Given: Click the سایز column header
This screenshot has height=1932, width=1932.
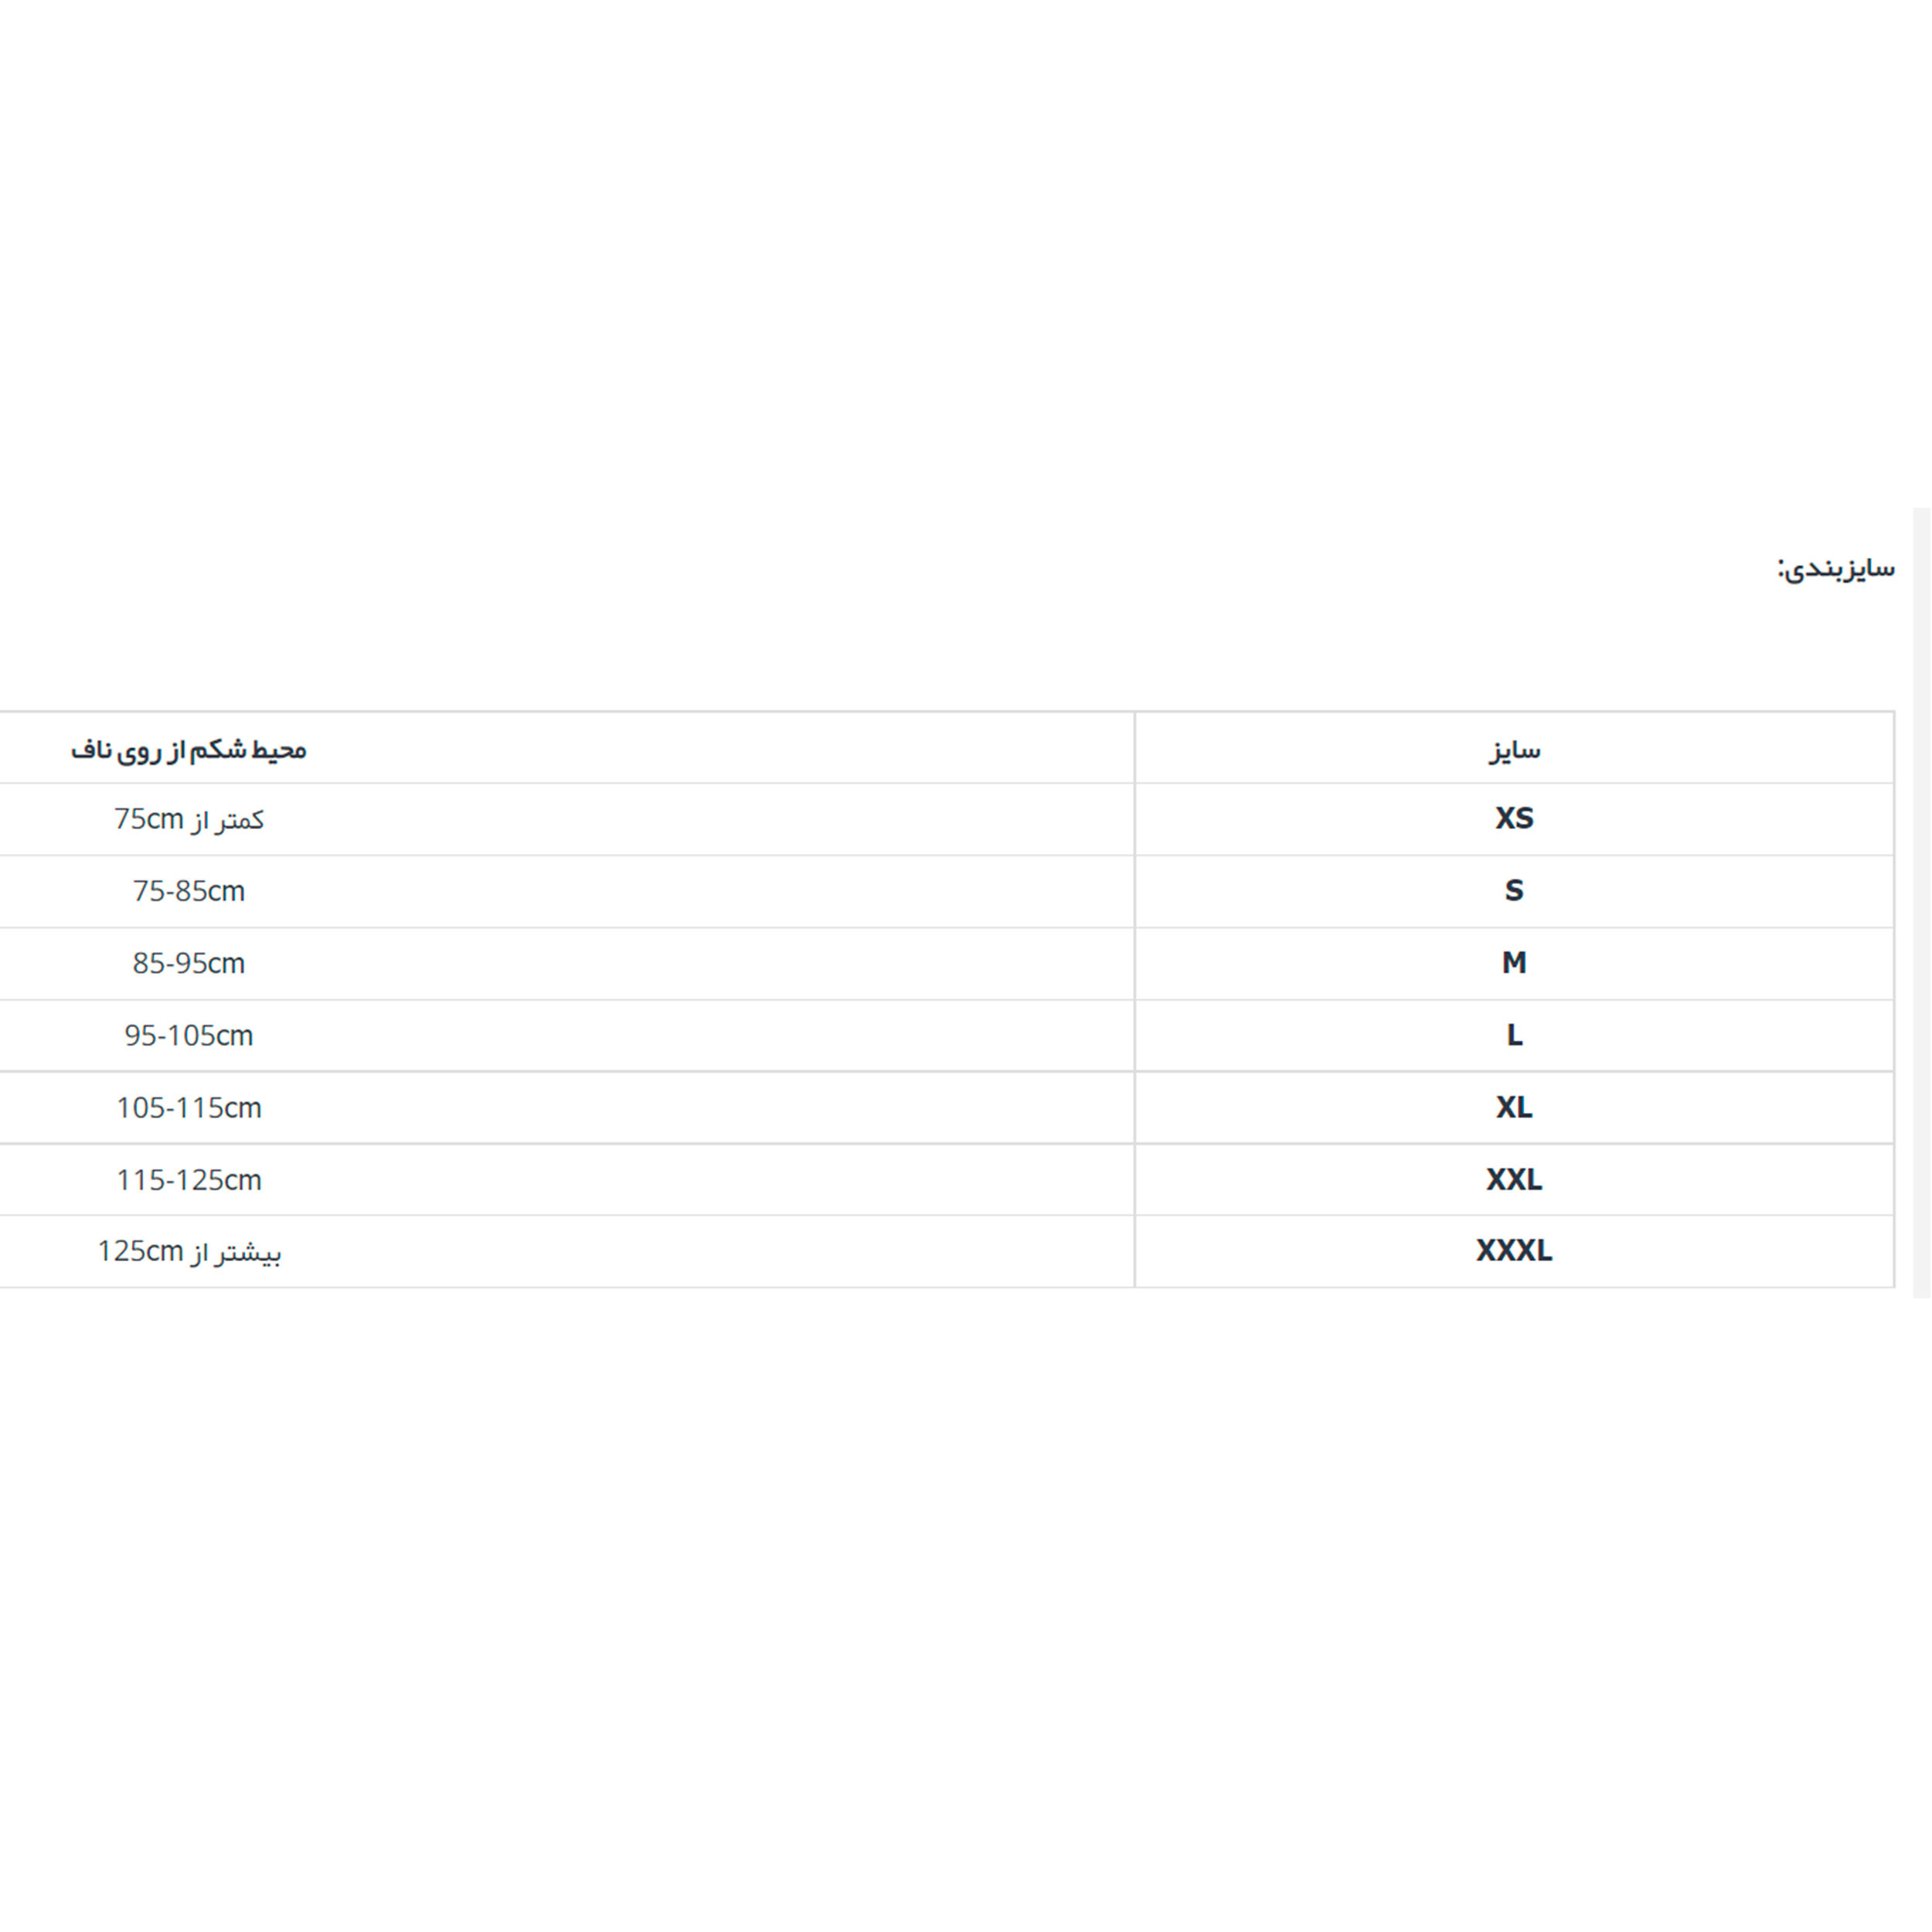Looking at the screenshot, I should click(x=1513, y=750).
